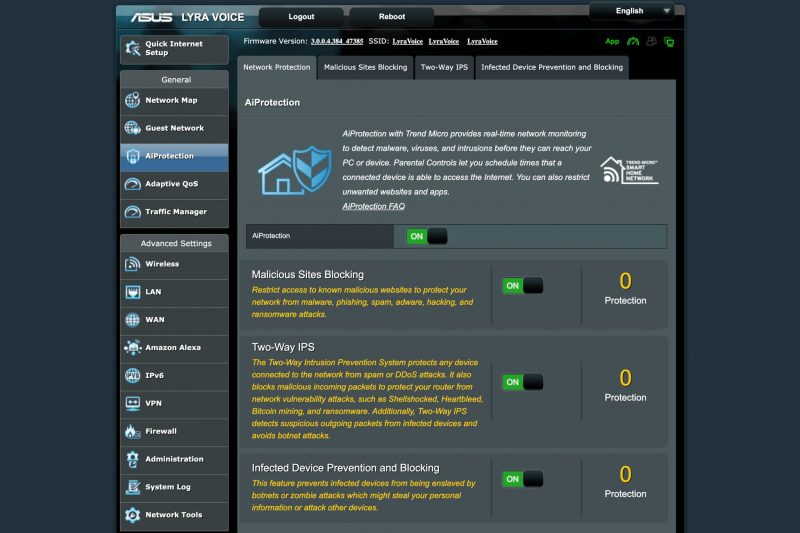800x533 pixels.
Task: Switch to Two-Way IPS tab
Action: point(444,68)
